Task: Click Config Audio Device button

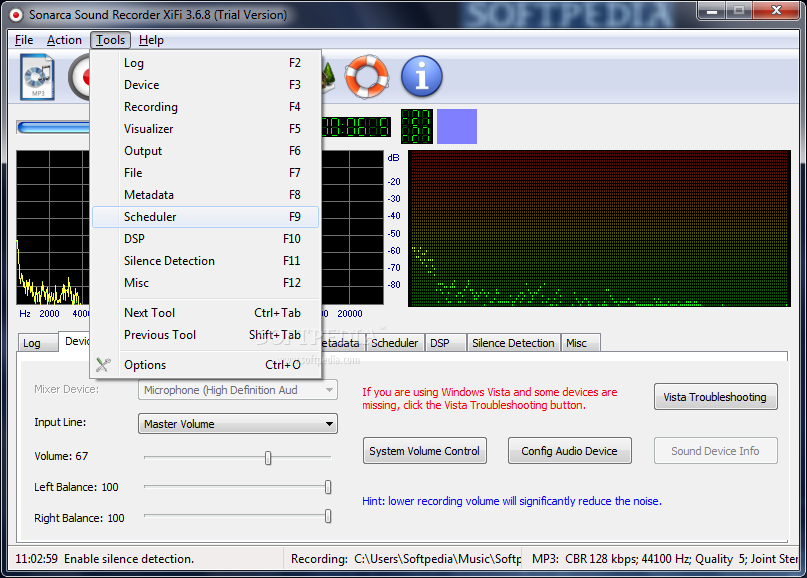Action: (570, 451)
